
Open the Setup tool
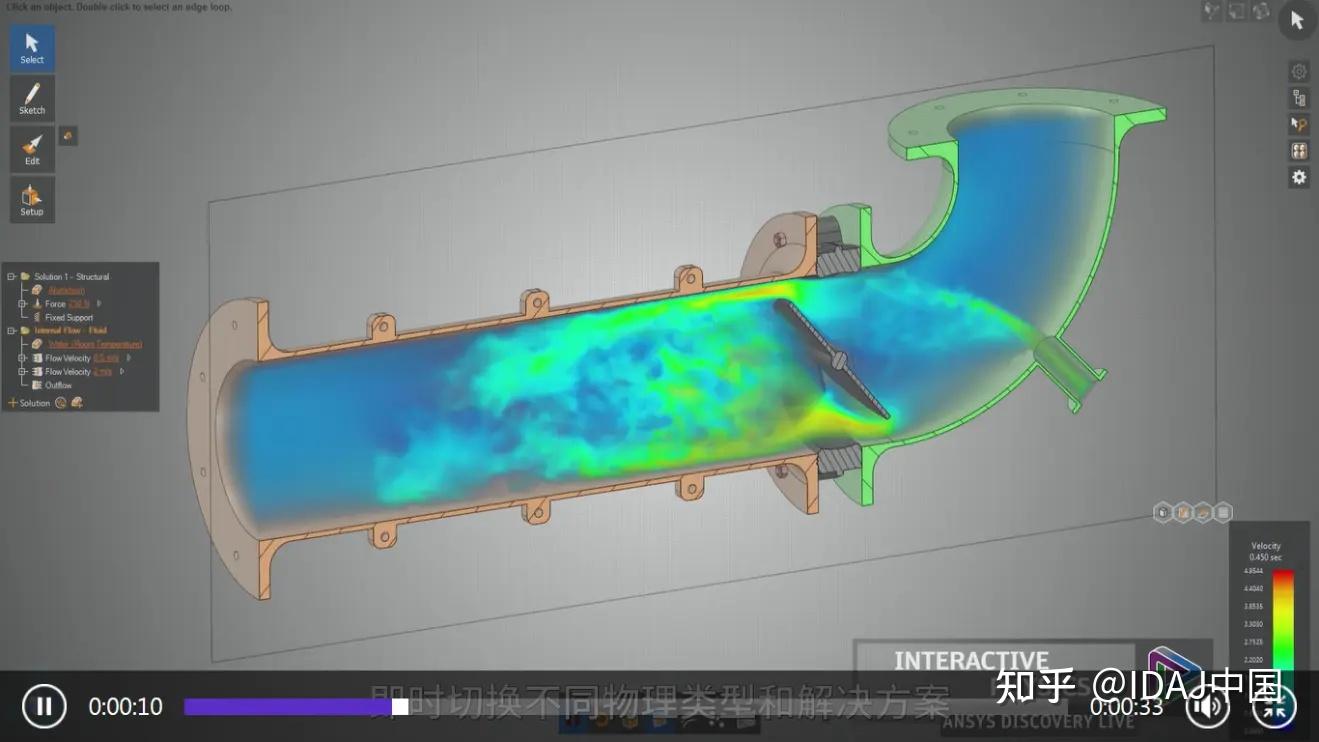31,199
